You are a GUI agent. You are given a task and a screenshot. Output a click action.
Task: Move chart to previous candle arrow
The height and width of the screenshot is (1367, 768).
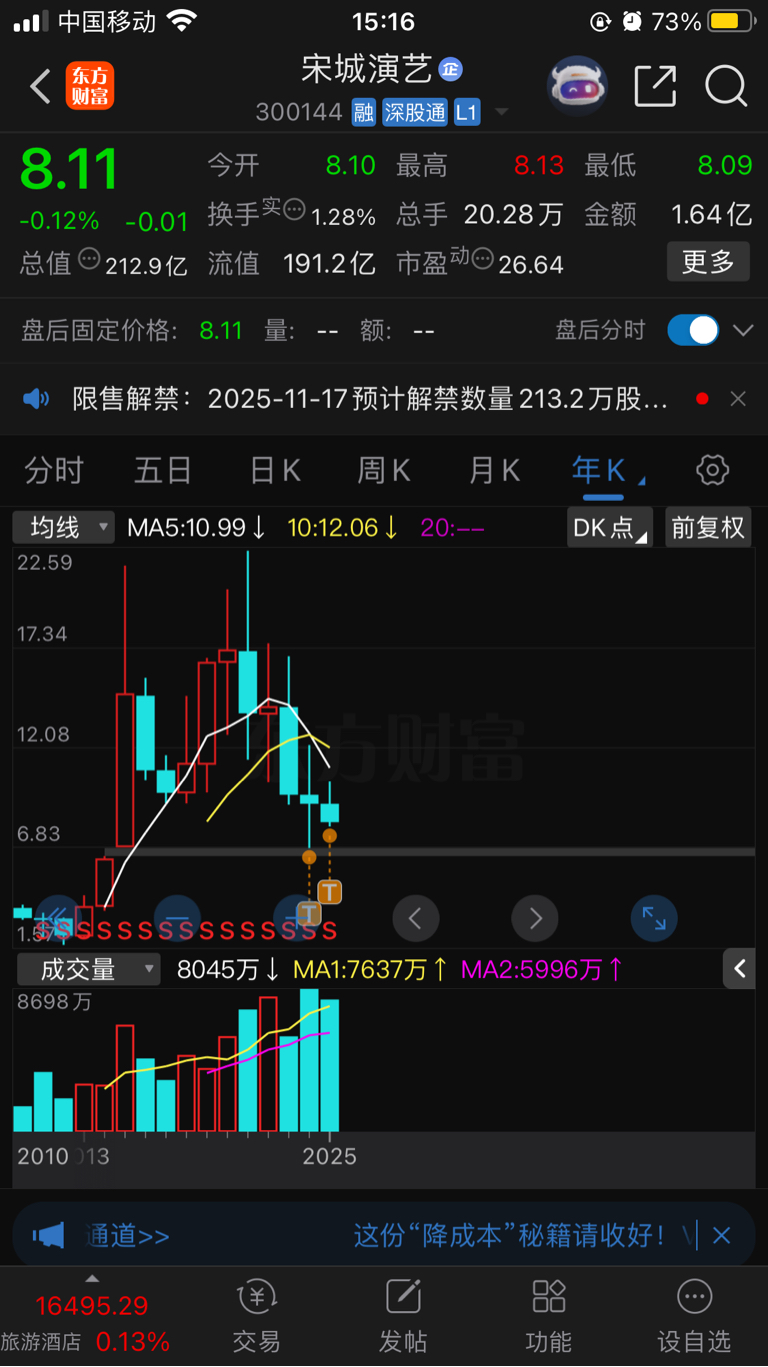point(416,917)
